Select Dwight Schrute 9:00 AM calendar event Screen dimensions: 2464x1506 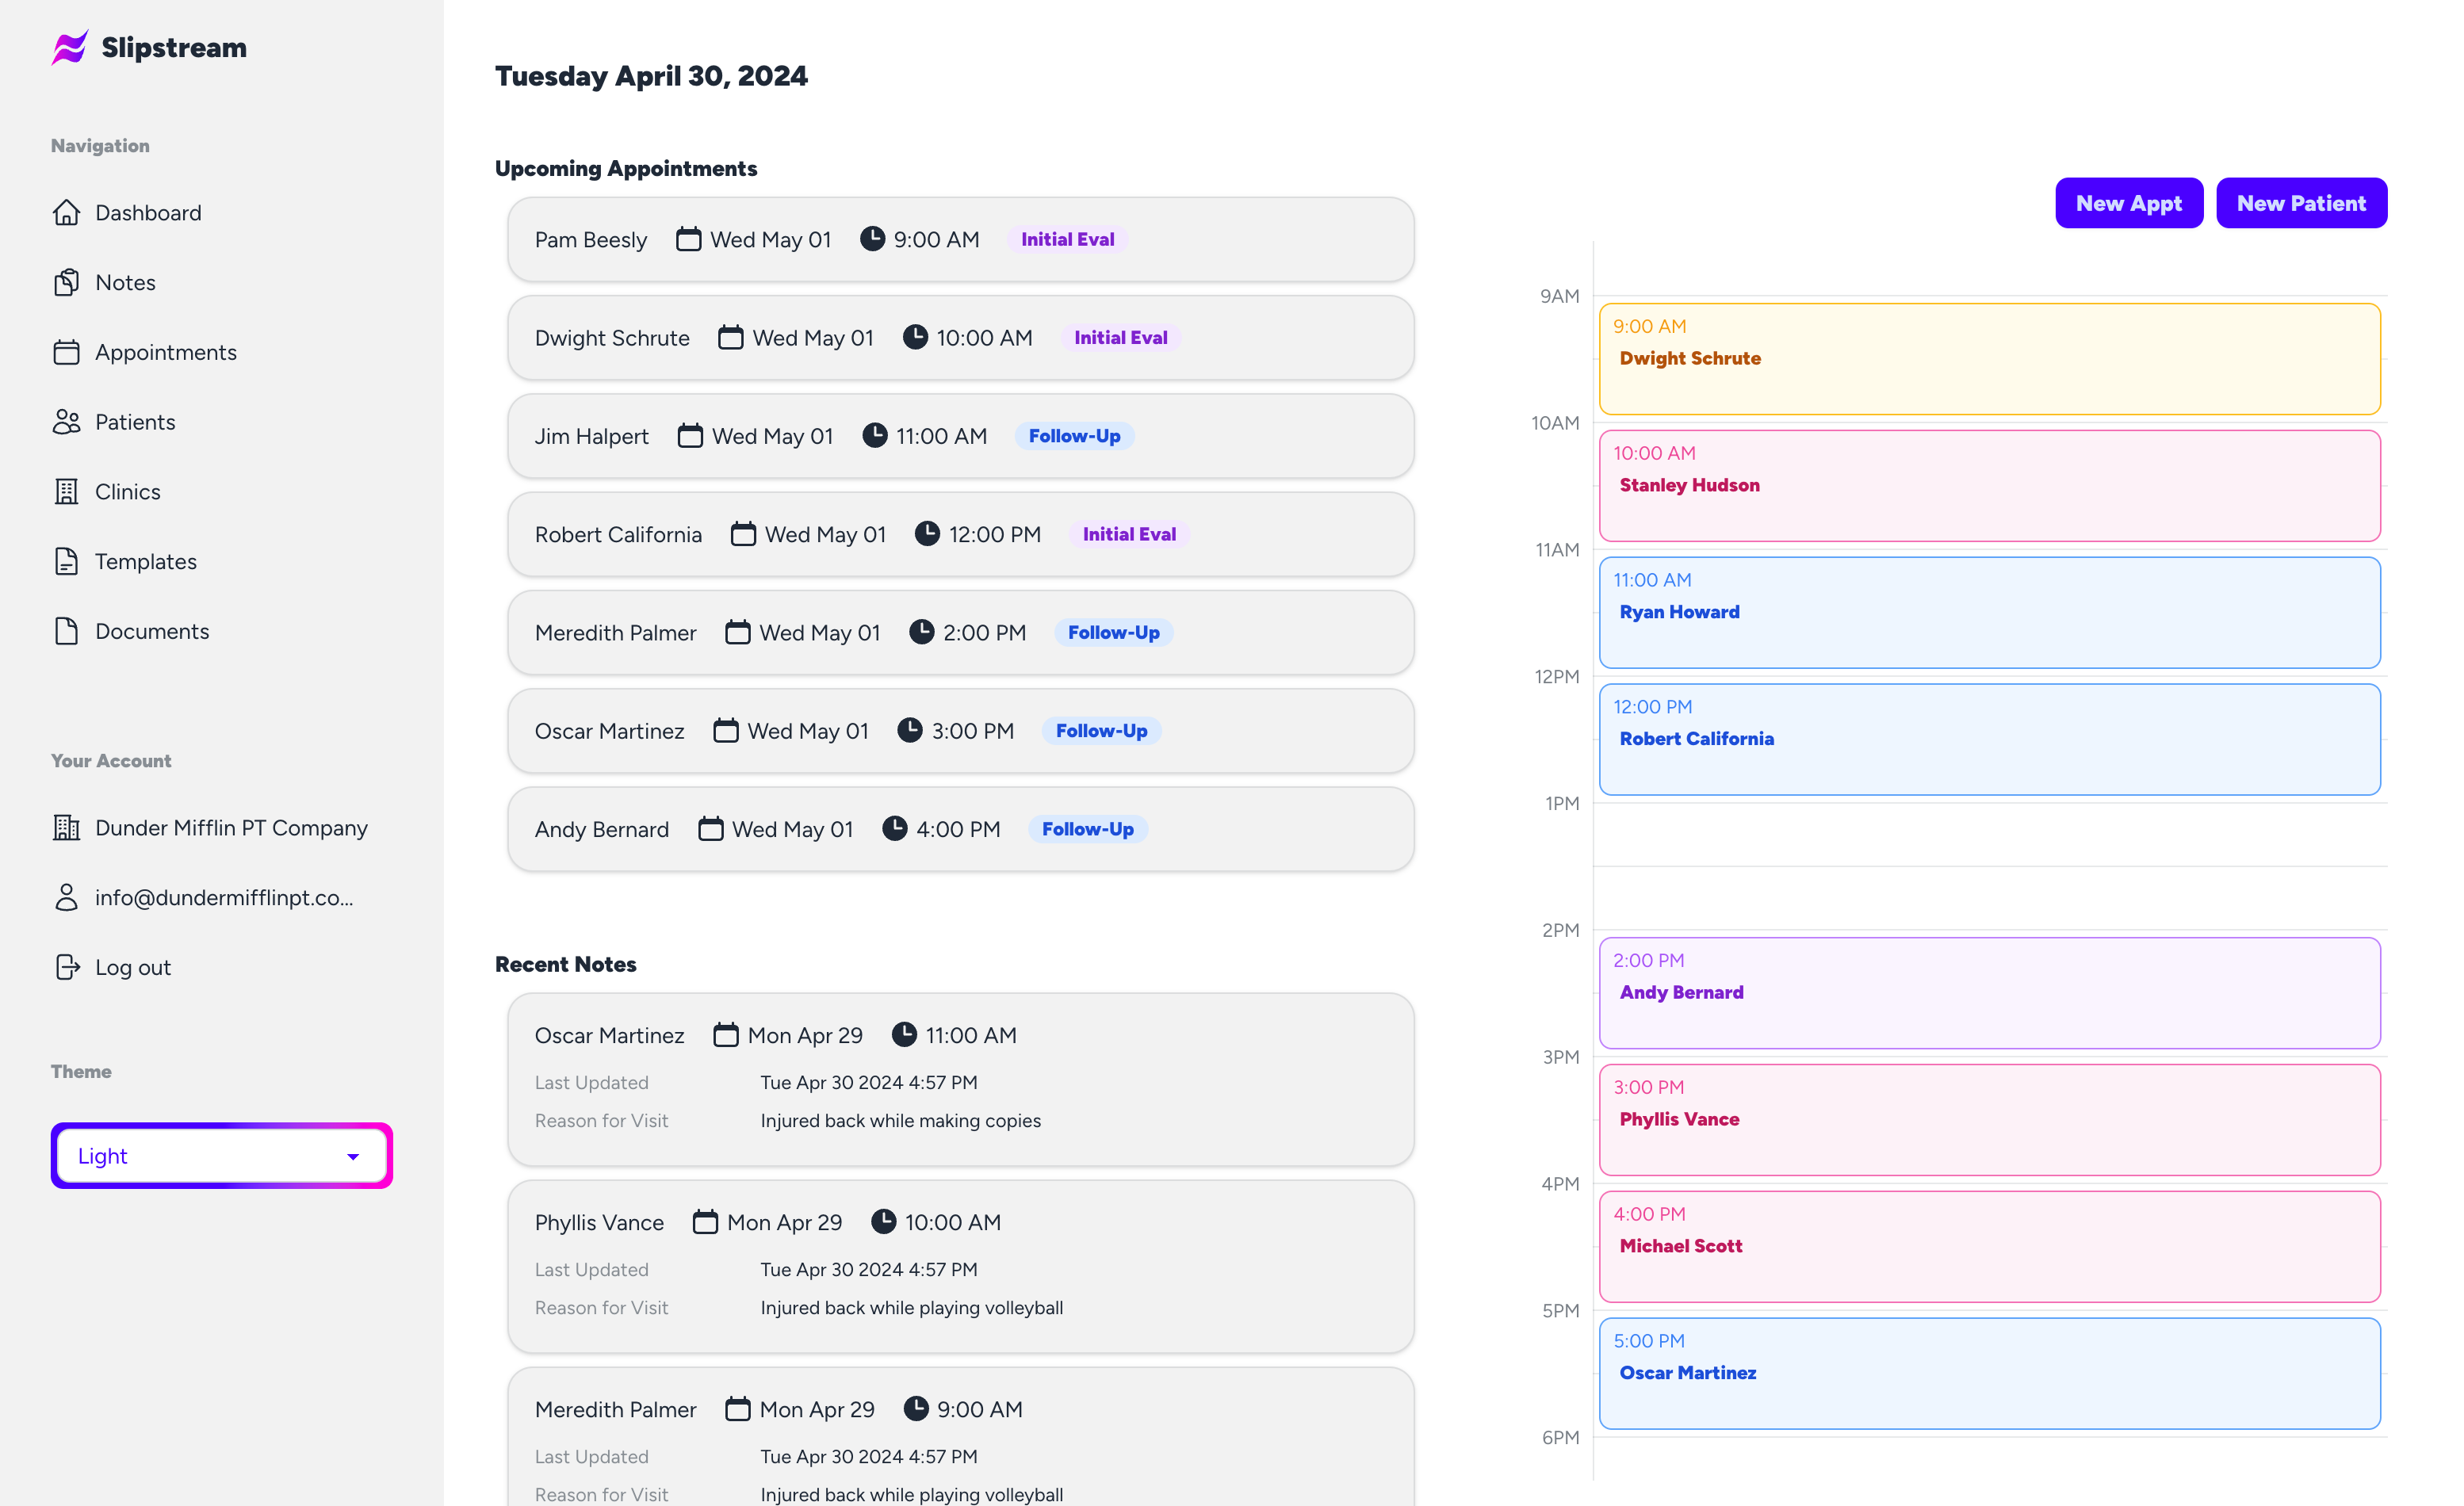(x=1988, y=358)
